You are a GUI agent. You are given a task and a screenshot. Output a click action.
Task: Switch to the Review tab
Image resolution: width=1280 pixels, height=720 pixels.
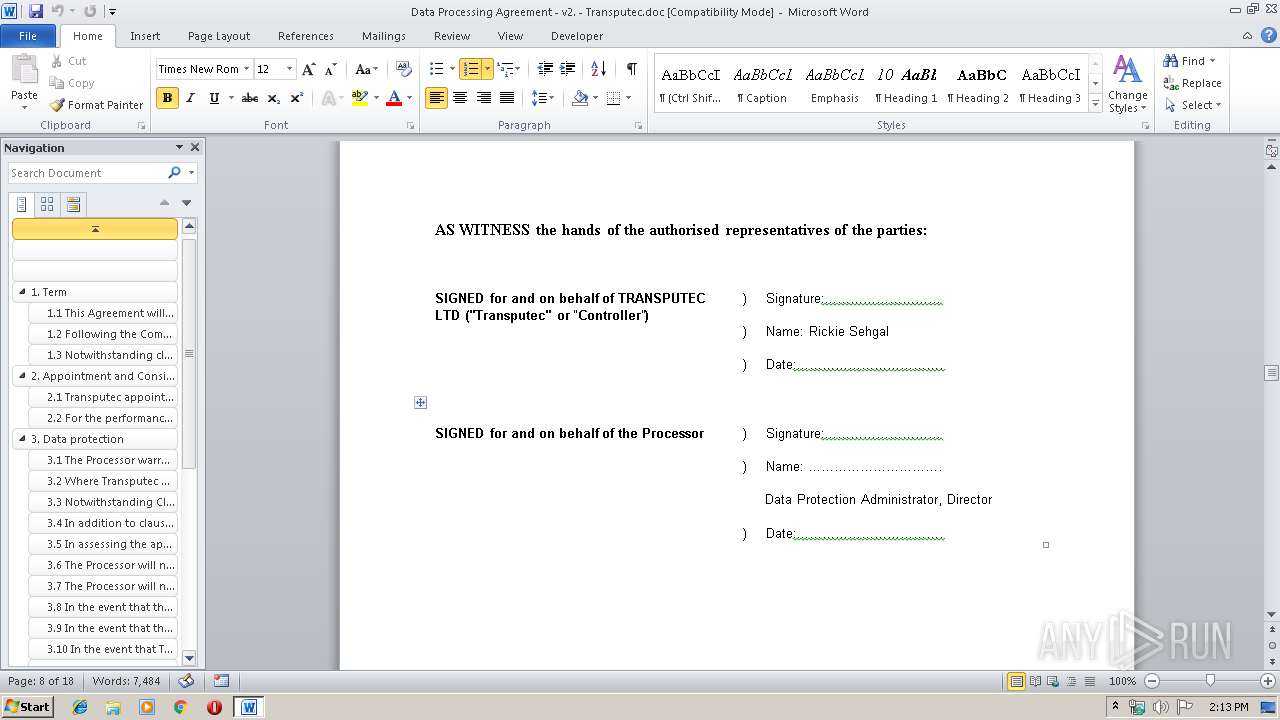click(452, 36)
